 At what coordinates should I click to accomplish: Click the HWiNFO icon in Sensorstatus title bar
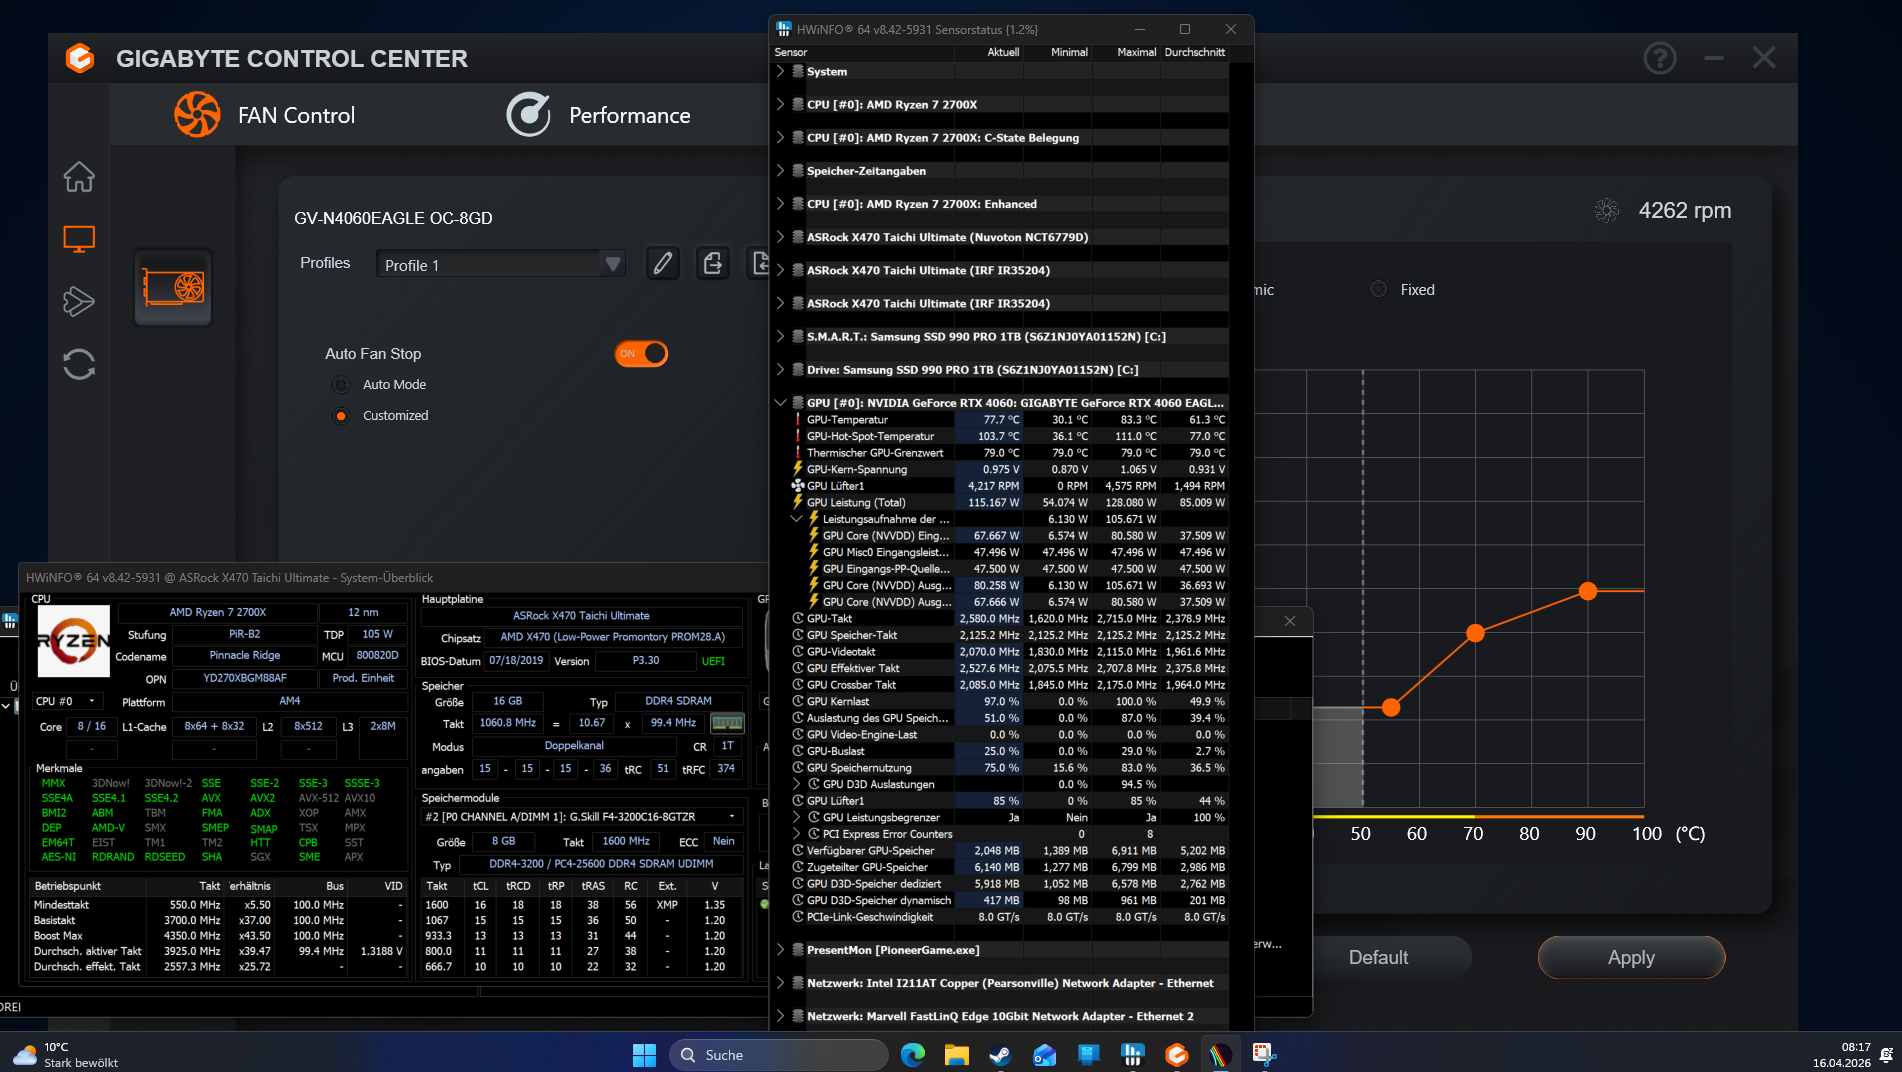(x=784, y=29)
